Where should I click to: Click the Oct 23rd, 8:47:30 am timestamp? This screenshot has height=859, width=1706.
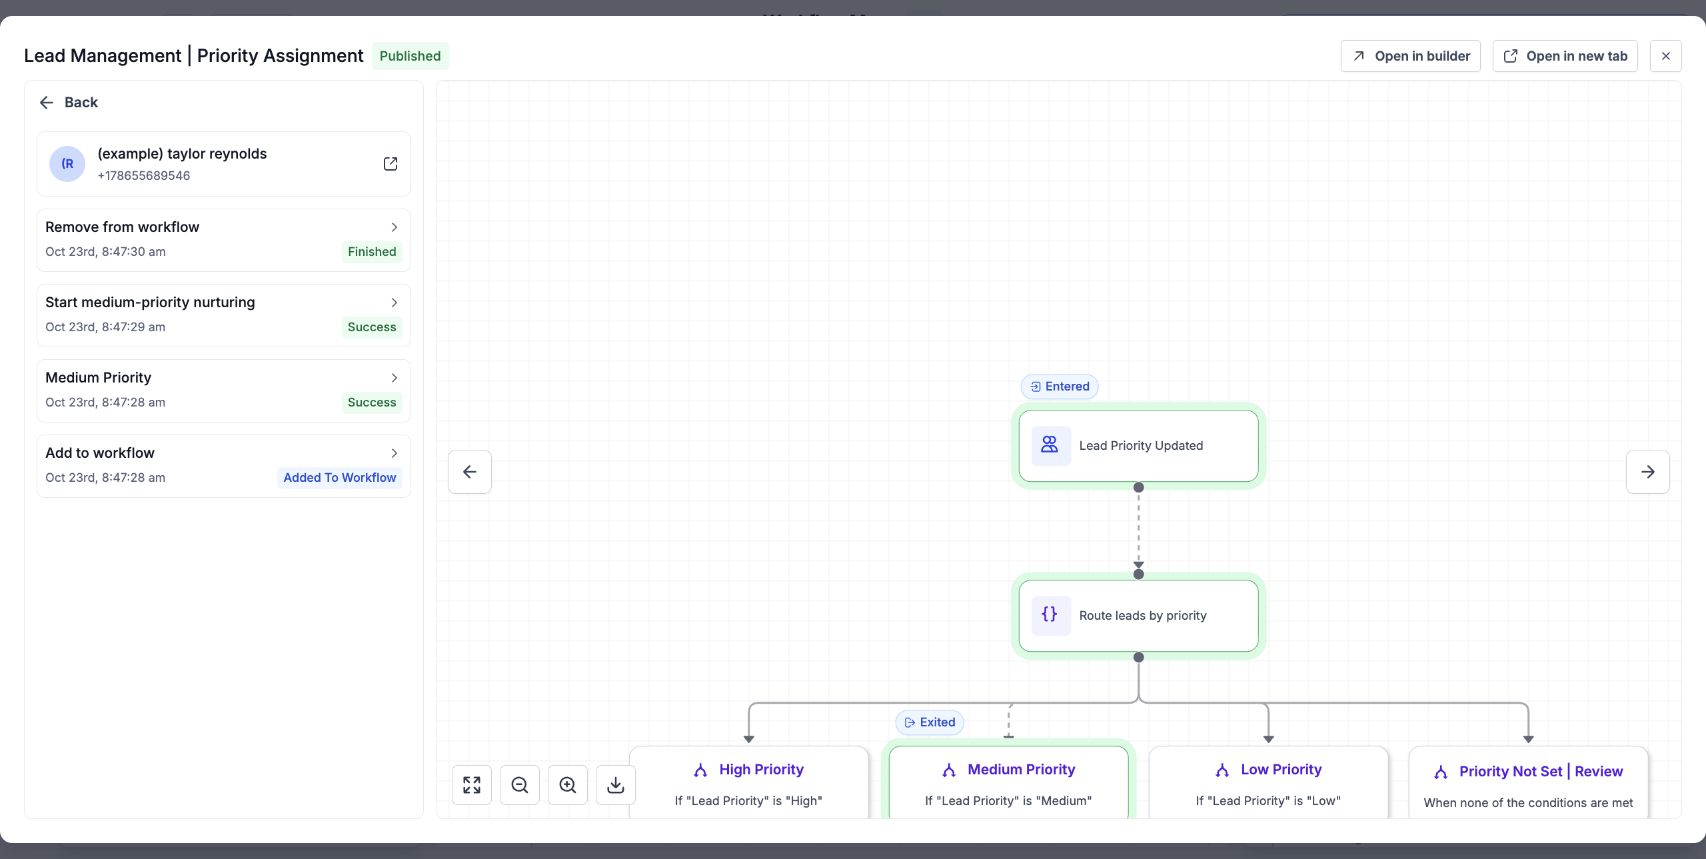point(106,252)
